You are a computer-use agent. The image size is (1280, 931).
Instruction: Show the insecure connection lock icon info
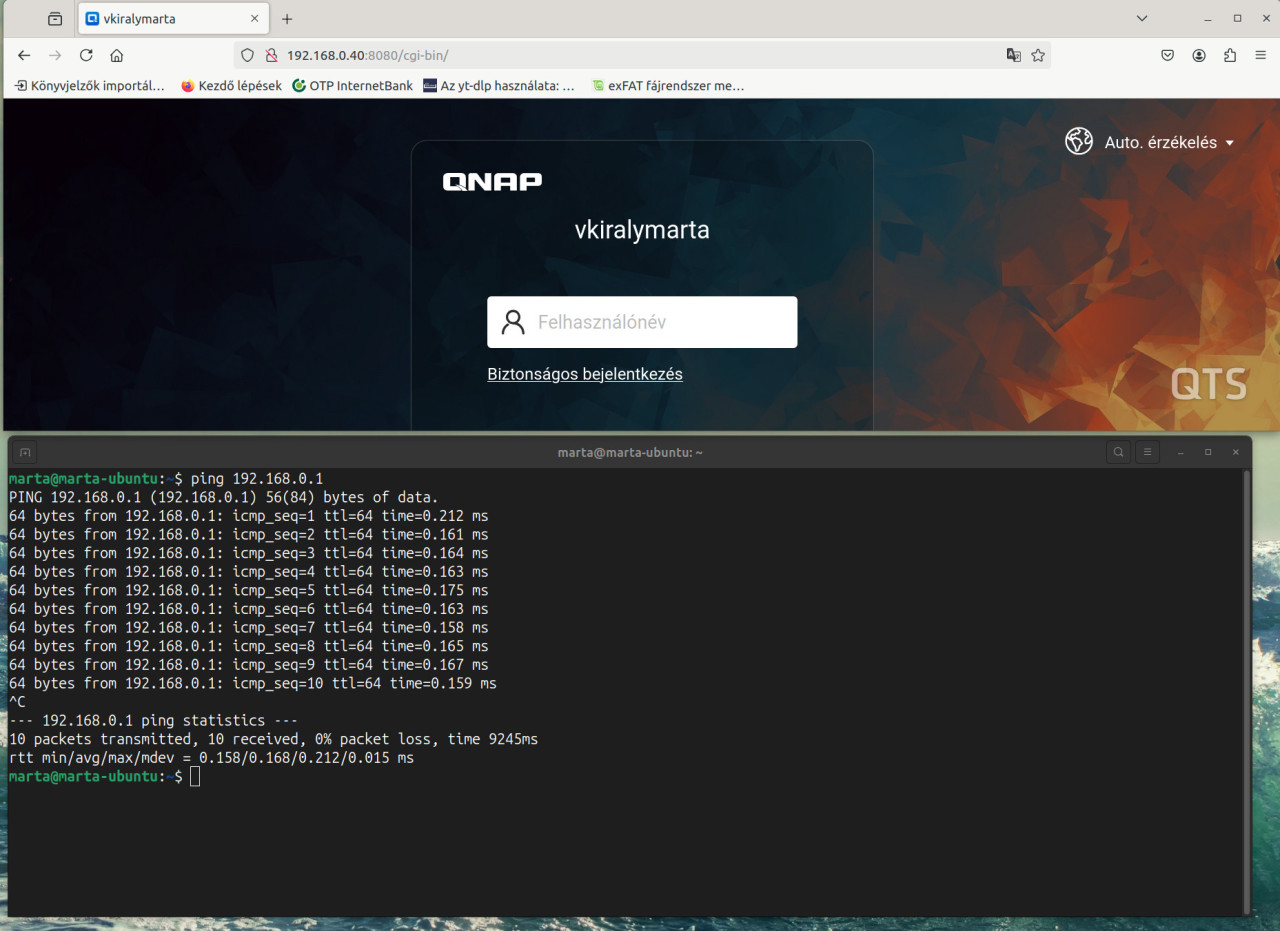270,55
